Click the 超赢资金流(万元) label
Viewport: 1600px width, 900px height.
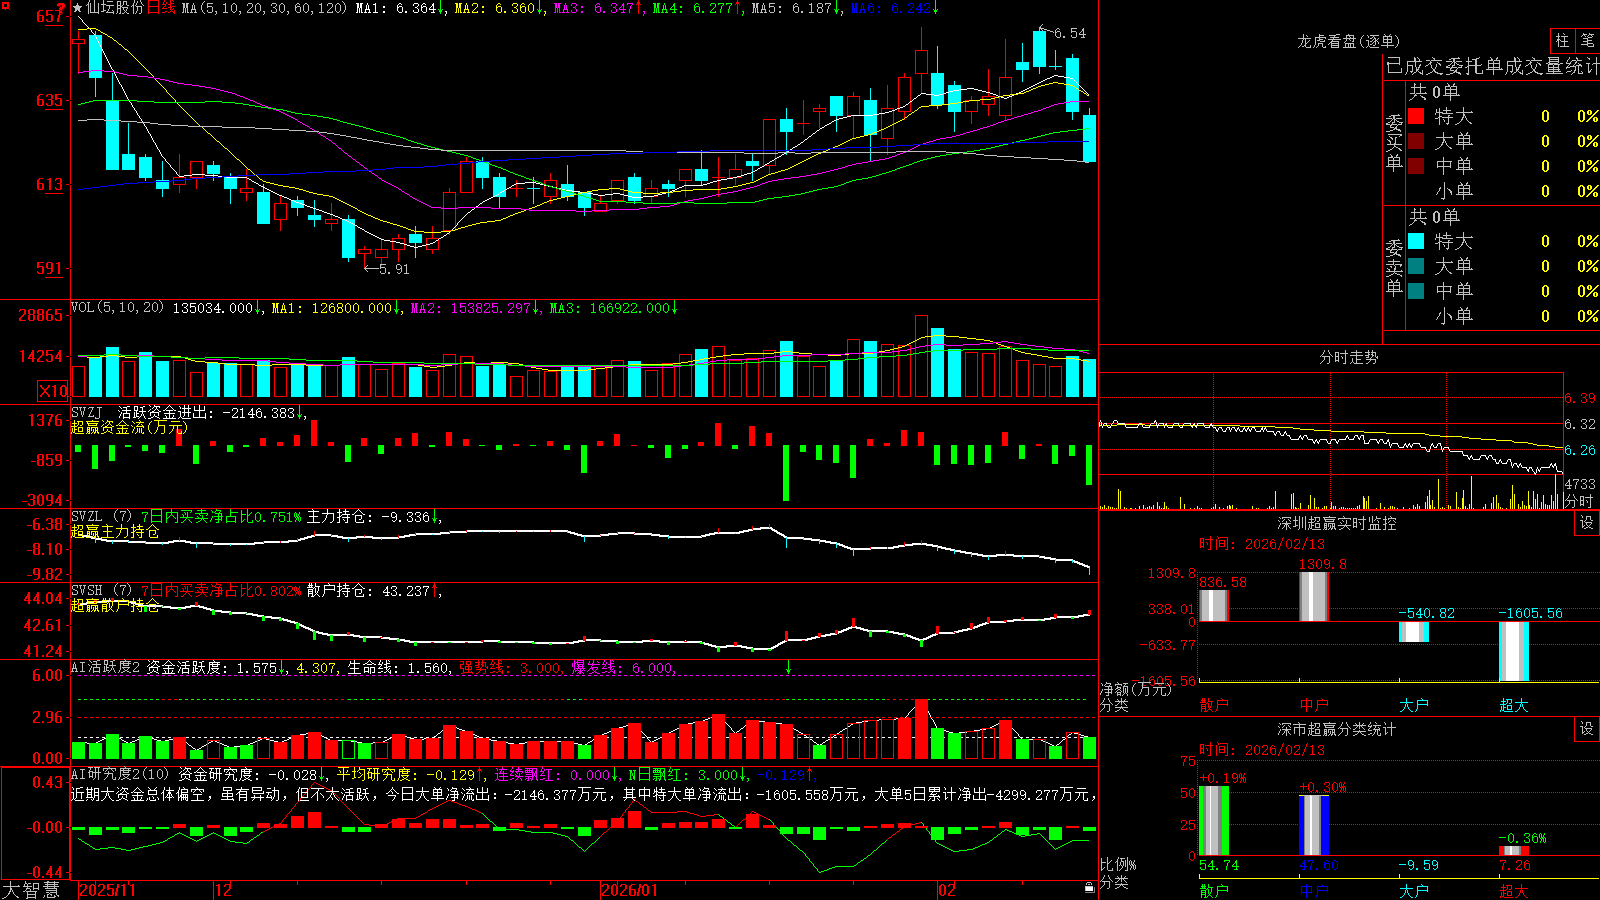pyautogui.click(x=129, y=427)
